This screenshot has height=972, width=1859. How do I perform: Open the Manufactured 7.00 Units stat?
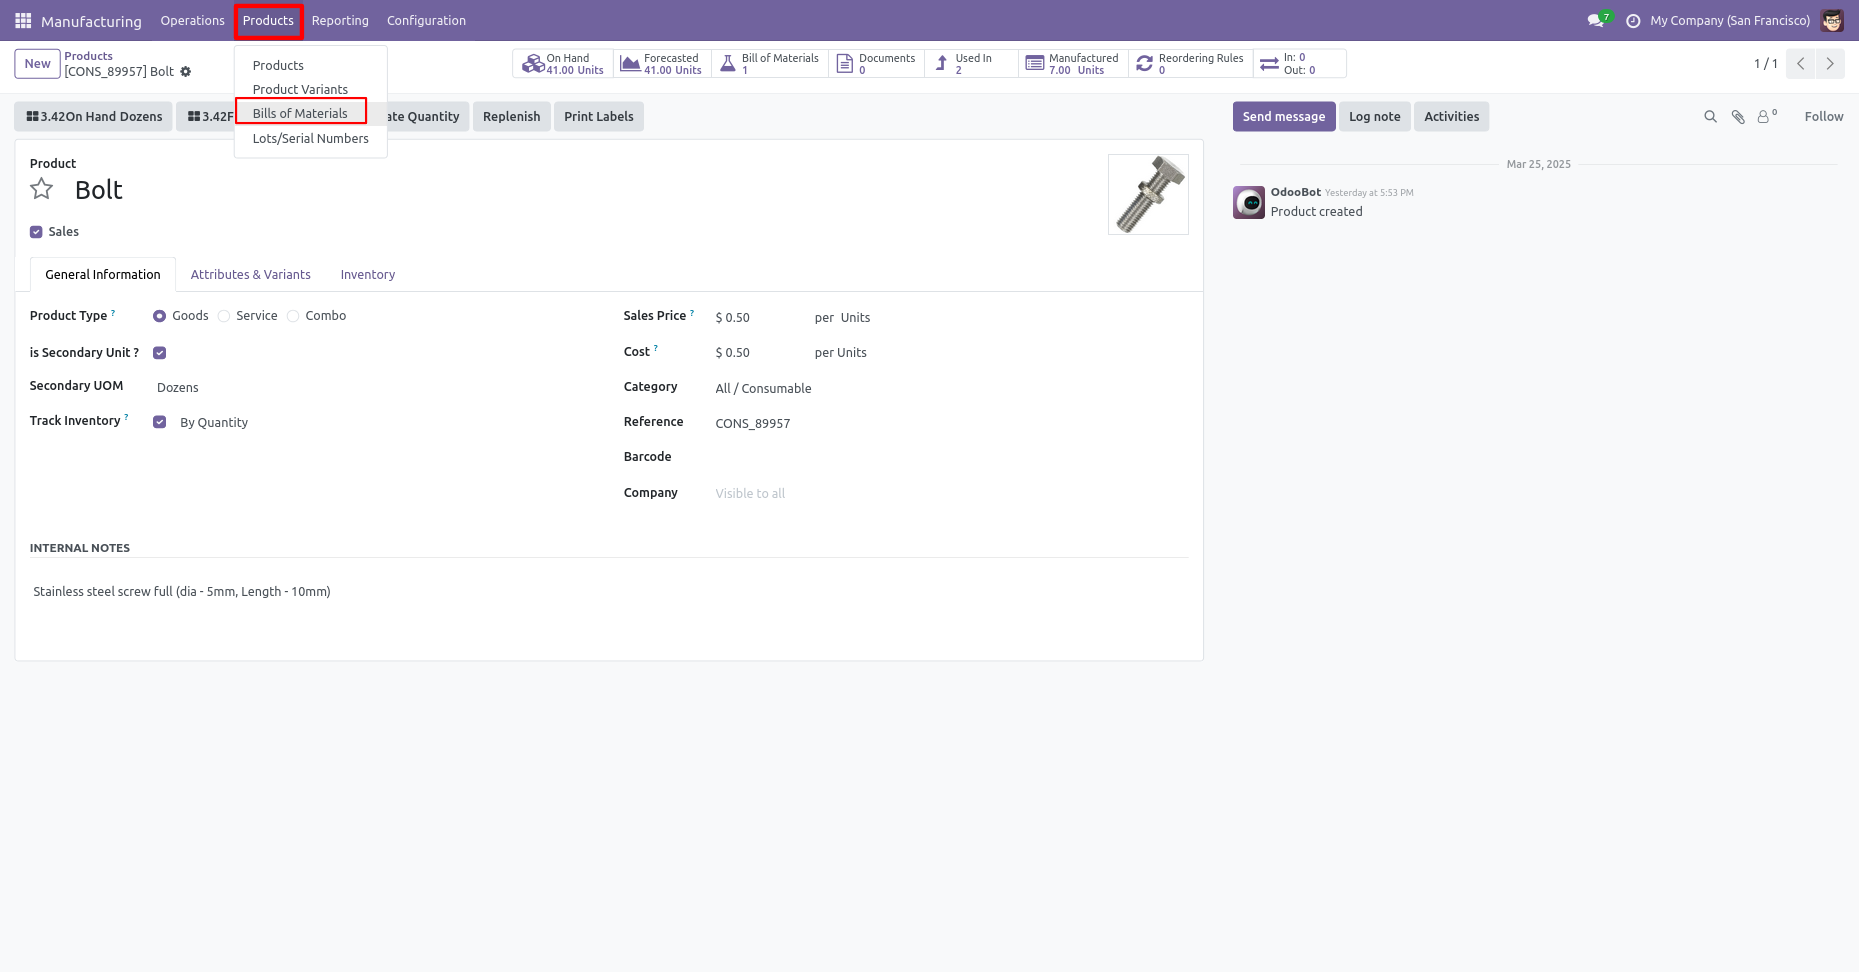click(1073, 64)
